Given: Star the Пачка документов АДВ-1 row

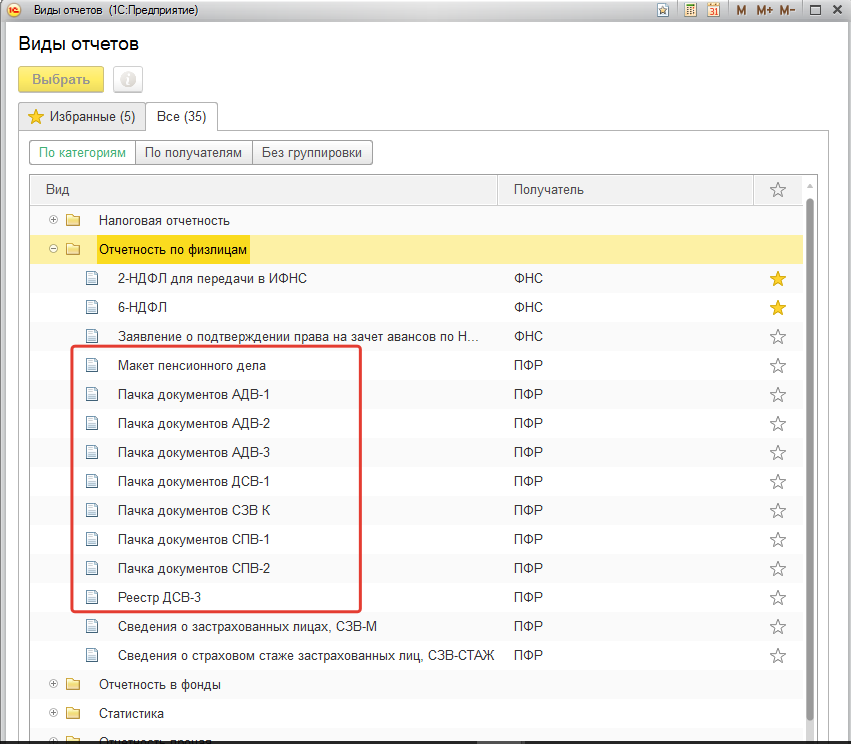Looking at the screenshot, I should (778, 395).
